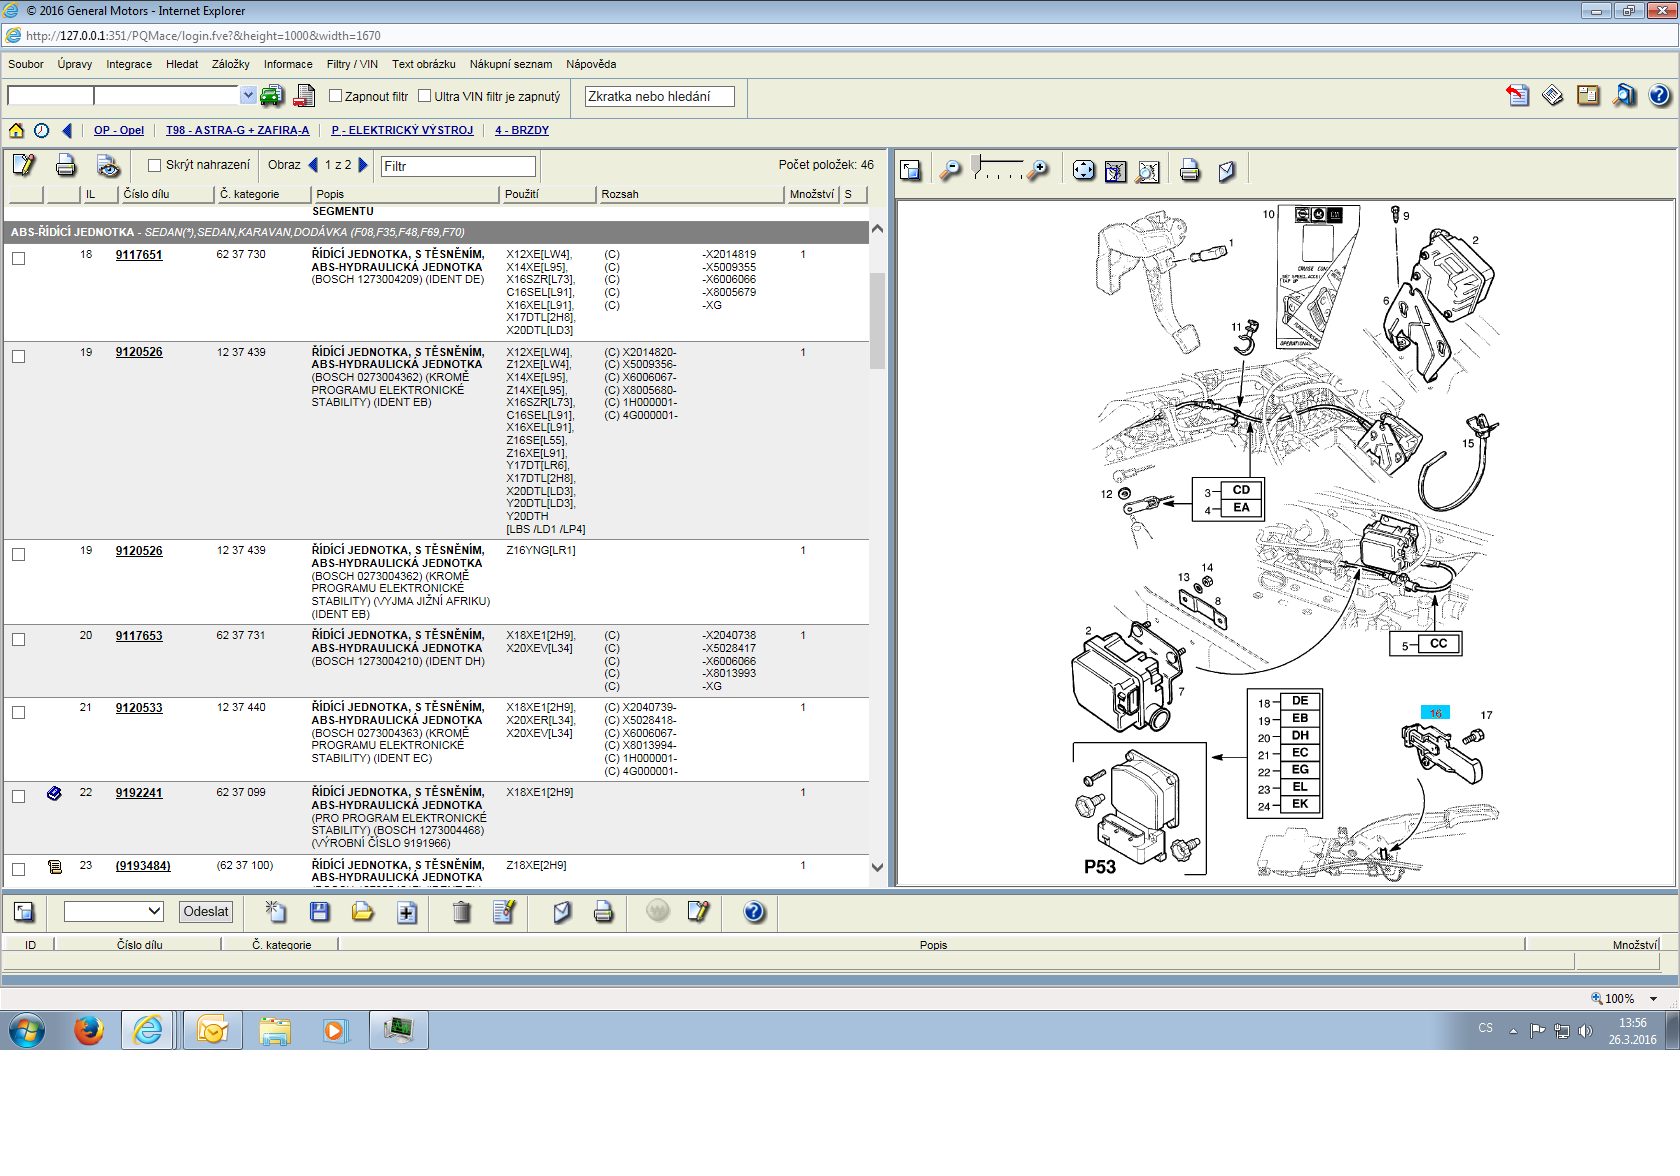The width and height of the screenshot is (1680, 1176).
Task: Open the history clock icon
Action: coord(41,130)
